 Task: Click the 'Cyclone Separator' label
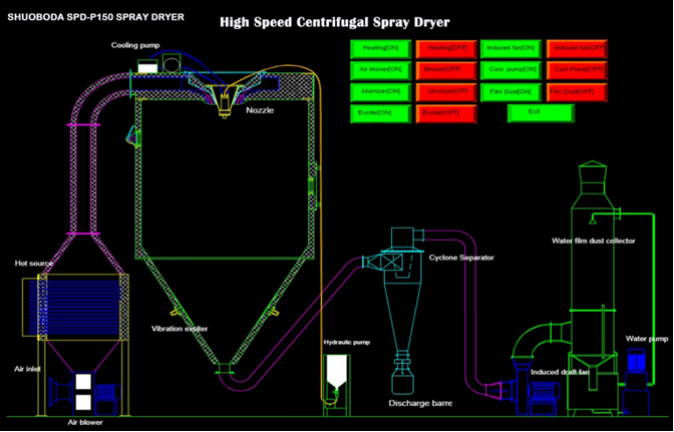click(x=461, y=258)
